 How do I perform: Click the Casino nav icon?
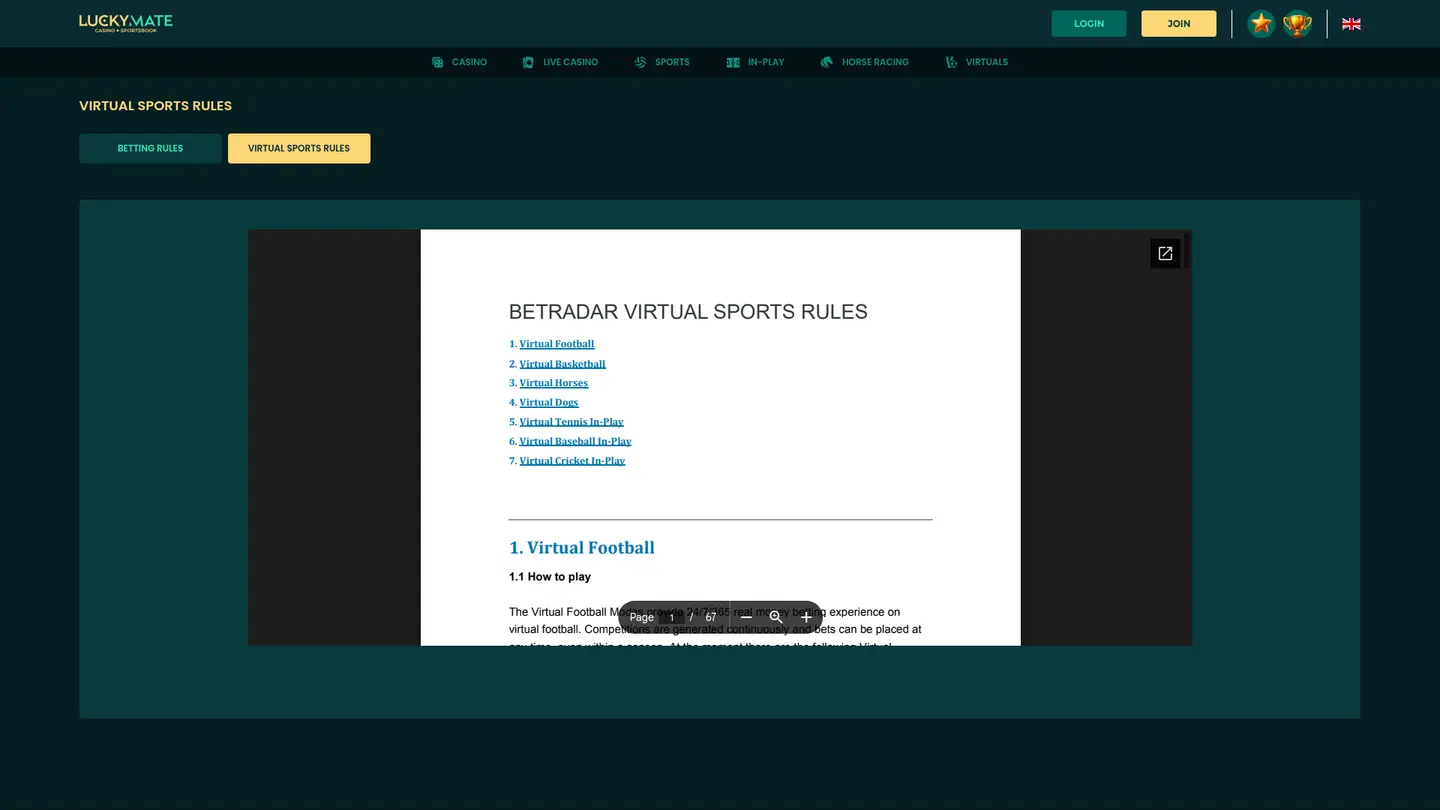click(438, 62)
